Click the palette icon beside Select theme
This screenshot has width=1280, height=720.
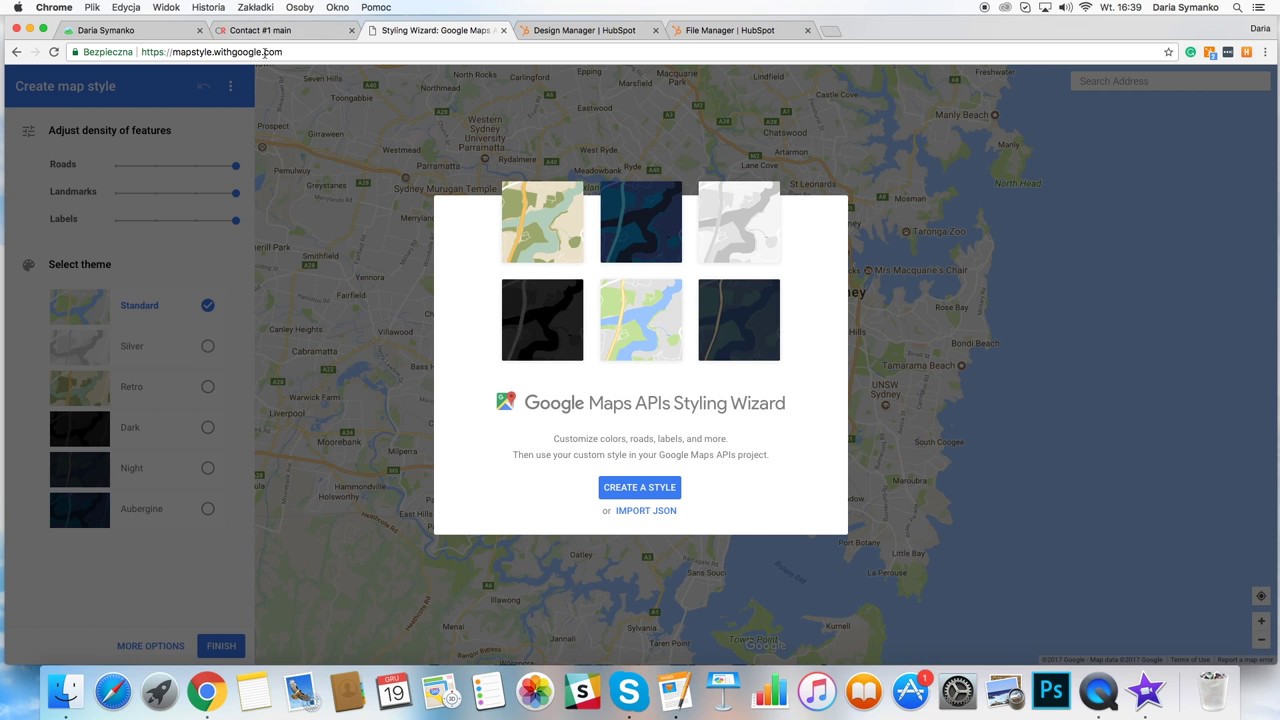click(29, 265)
